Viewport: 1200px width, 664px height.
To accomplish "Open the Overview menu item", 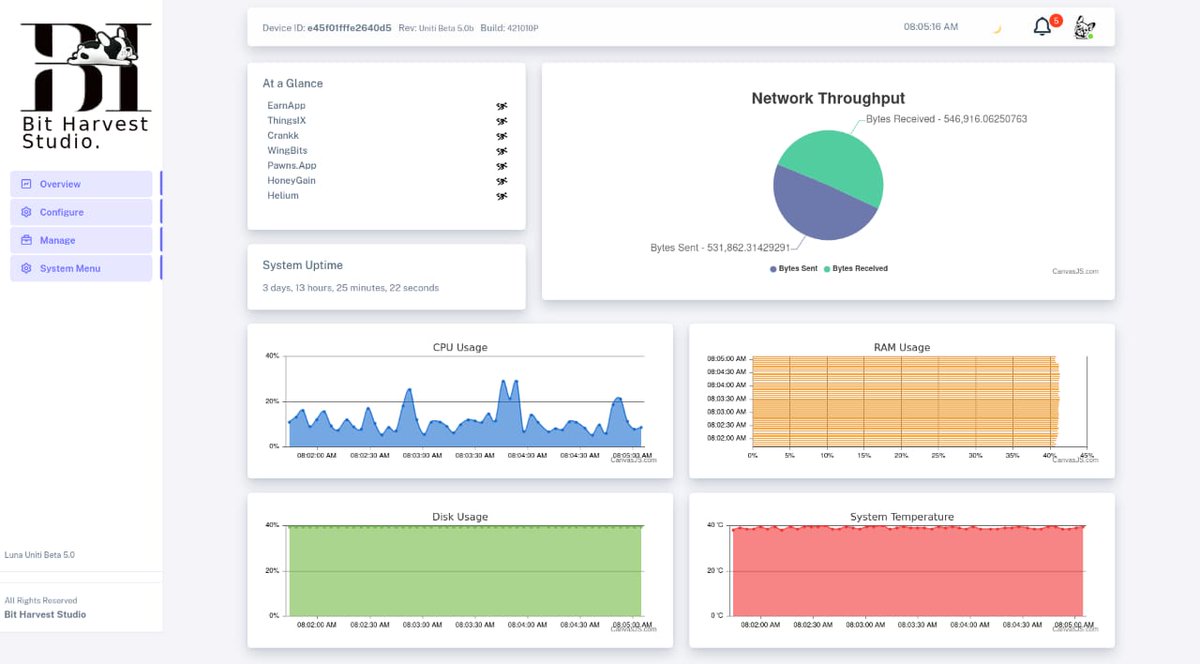I will pos(81,184).
